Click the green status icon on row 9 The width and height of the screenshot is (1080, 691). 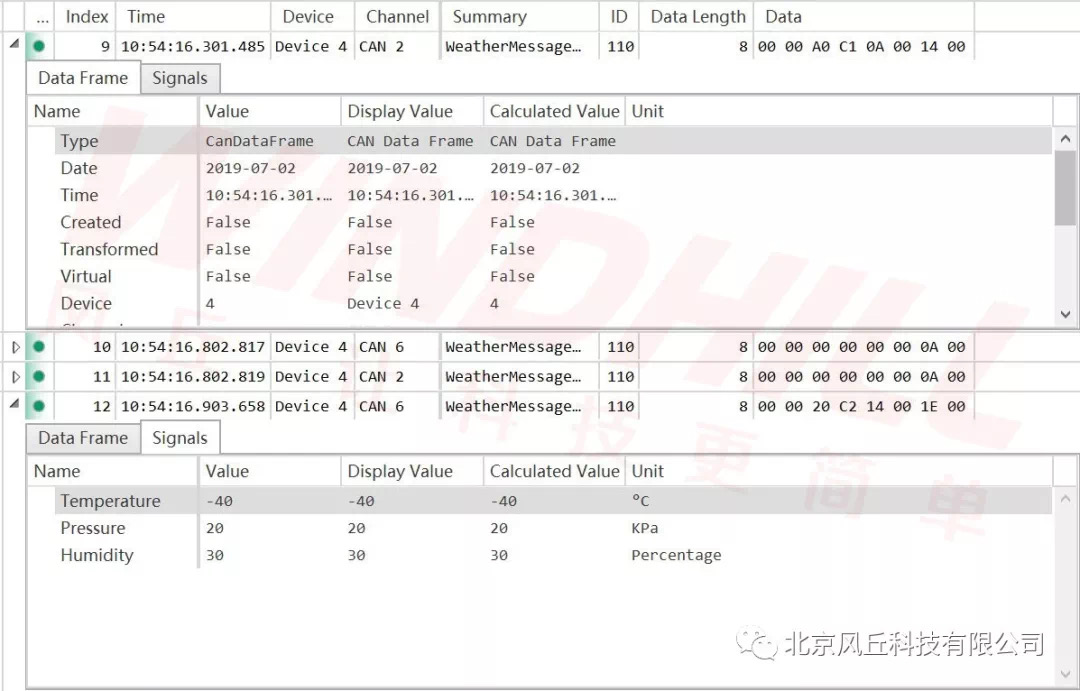tap(39, 46)
